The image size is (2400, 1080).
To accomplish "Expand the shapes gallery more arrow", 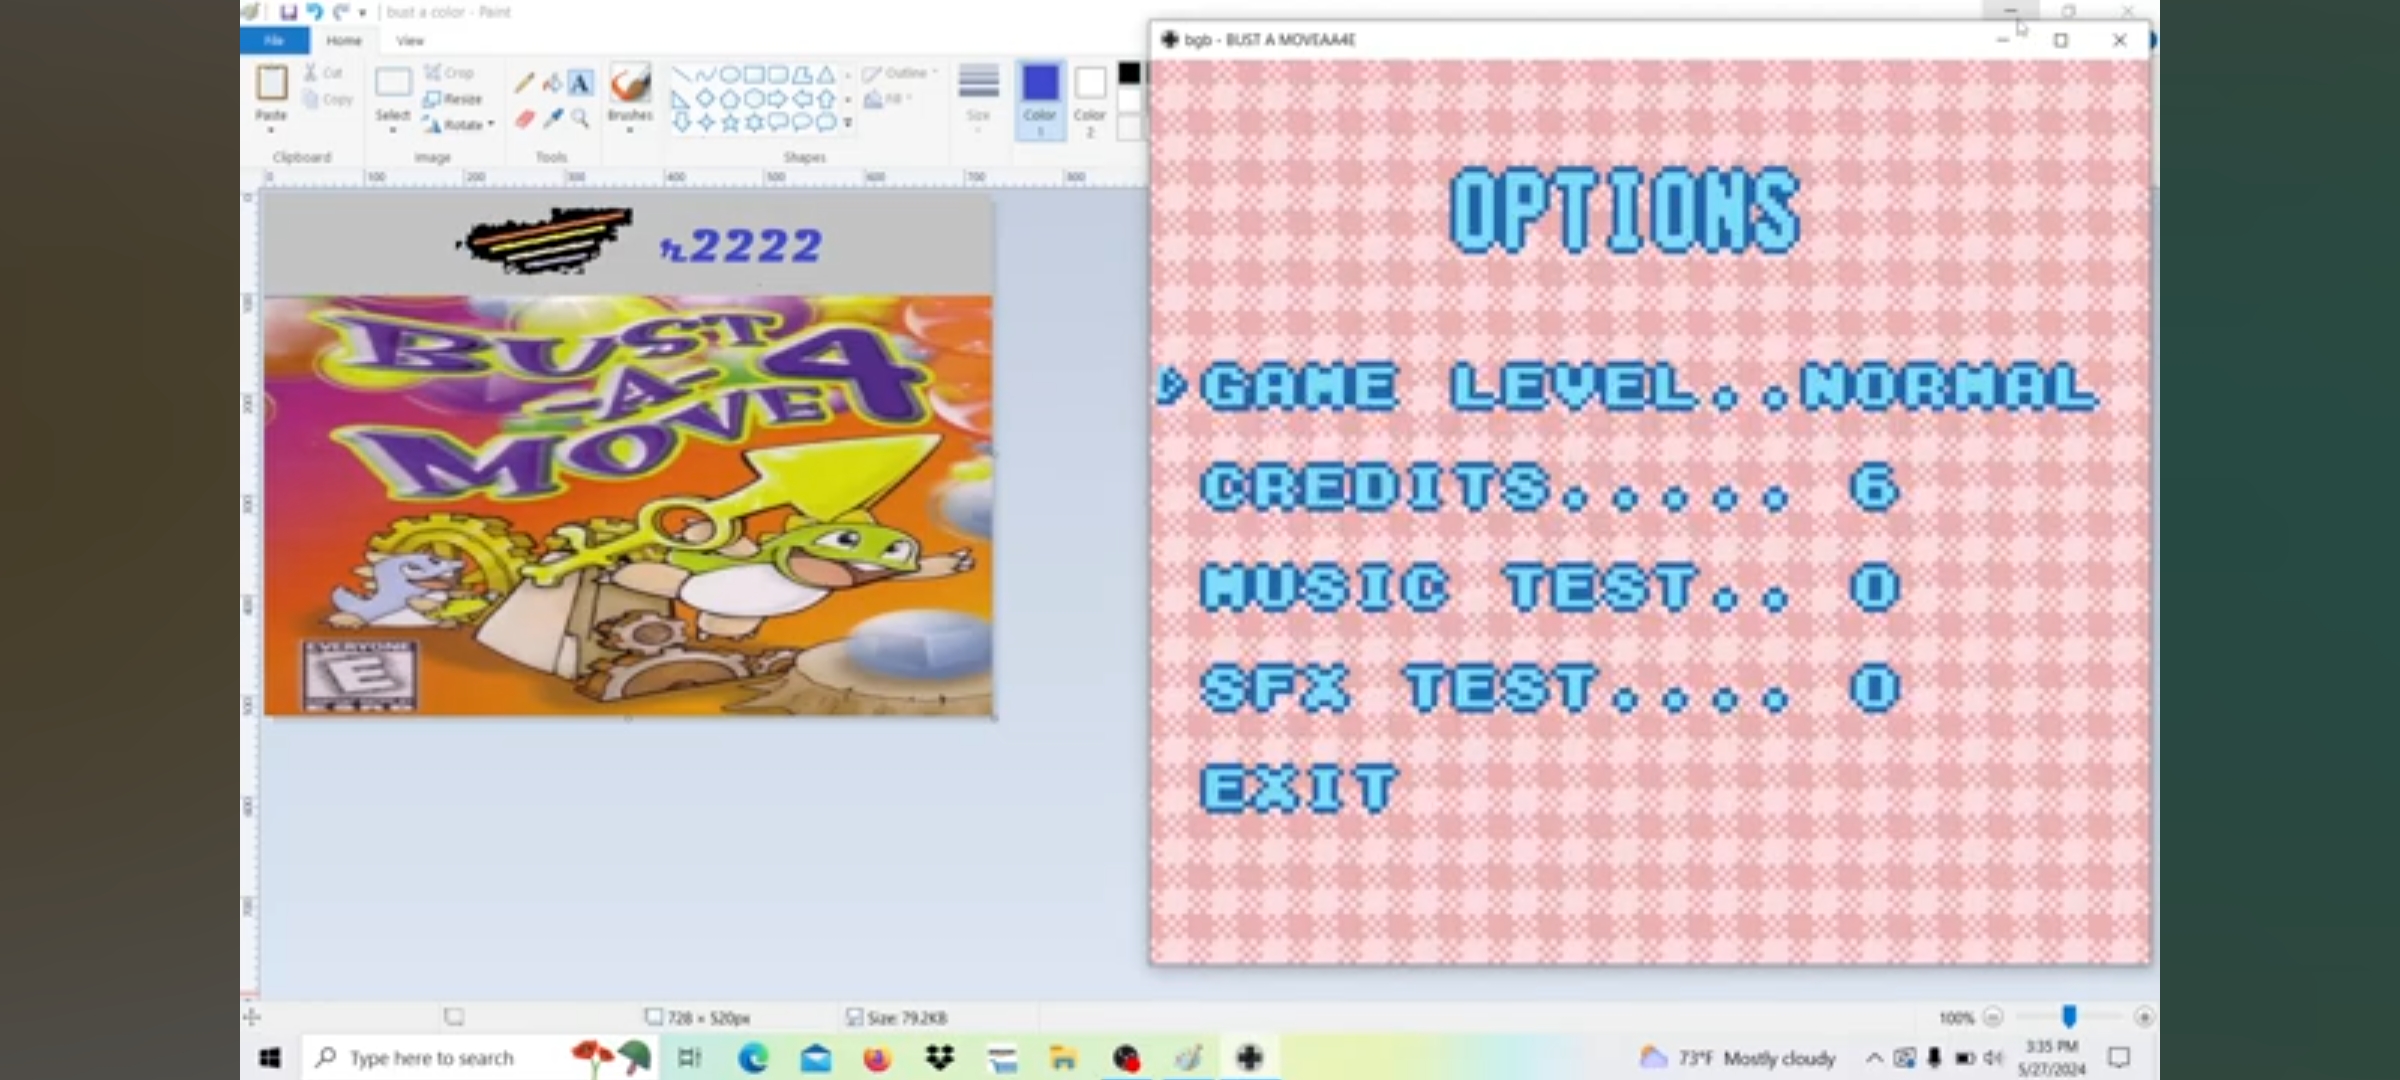I will pyautogui.click(x=848, y=123).
